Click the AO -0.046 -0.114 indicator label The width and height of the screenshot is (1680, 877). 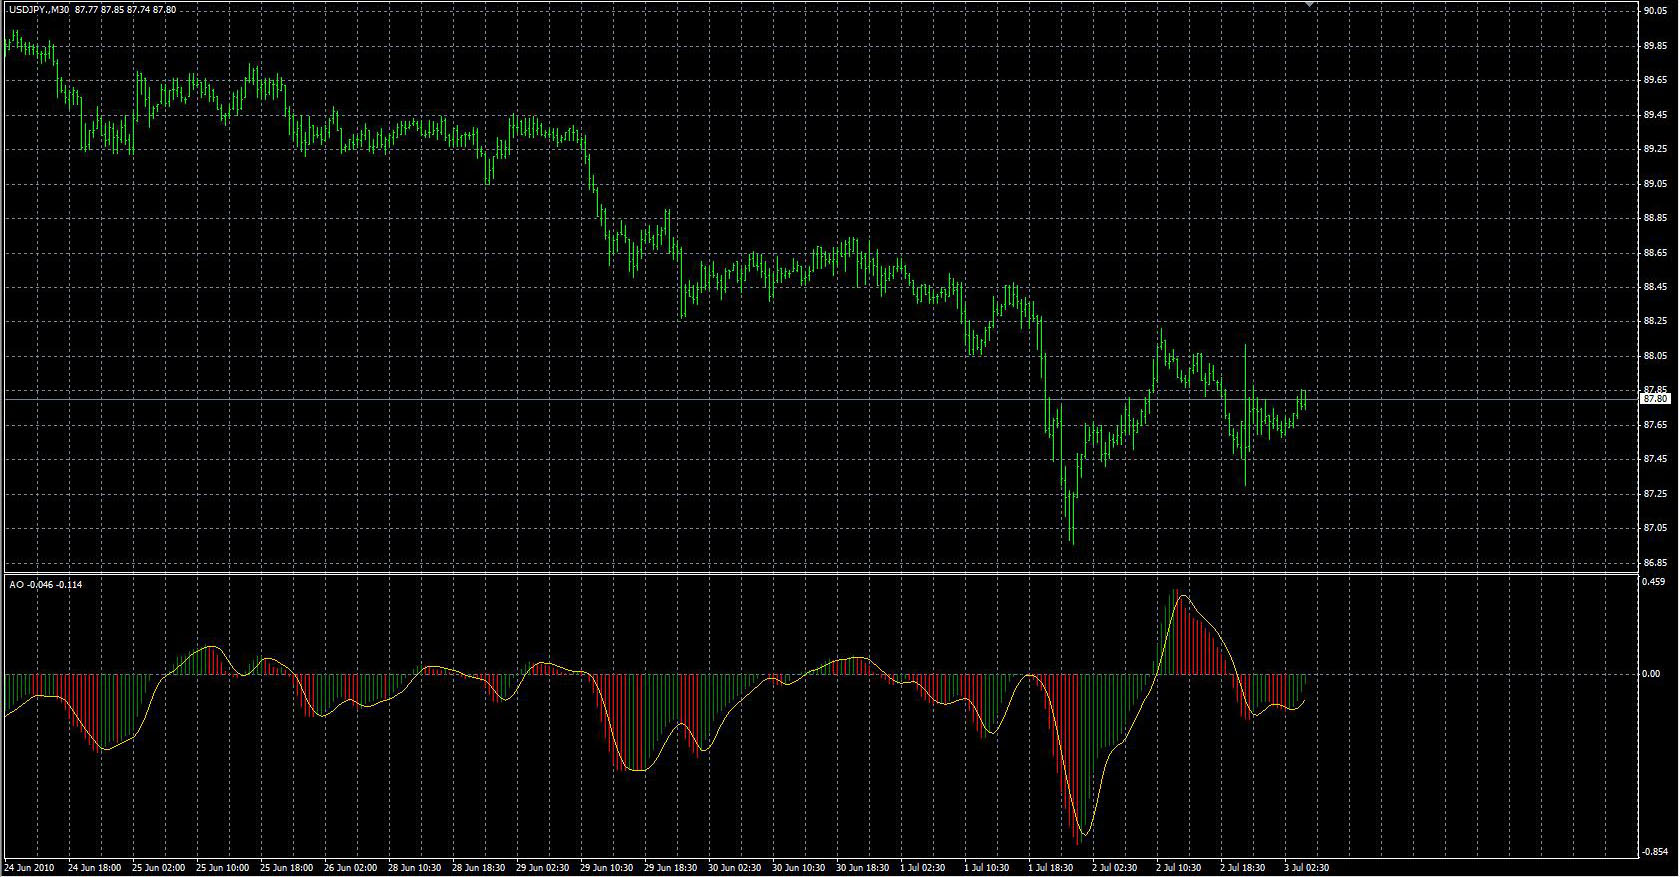[46, 584]
